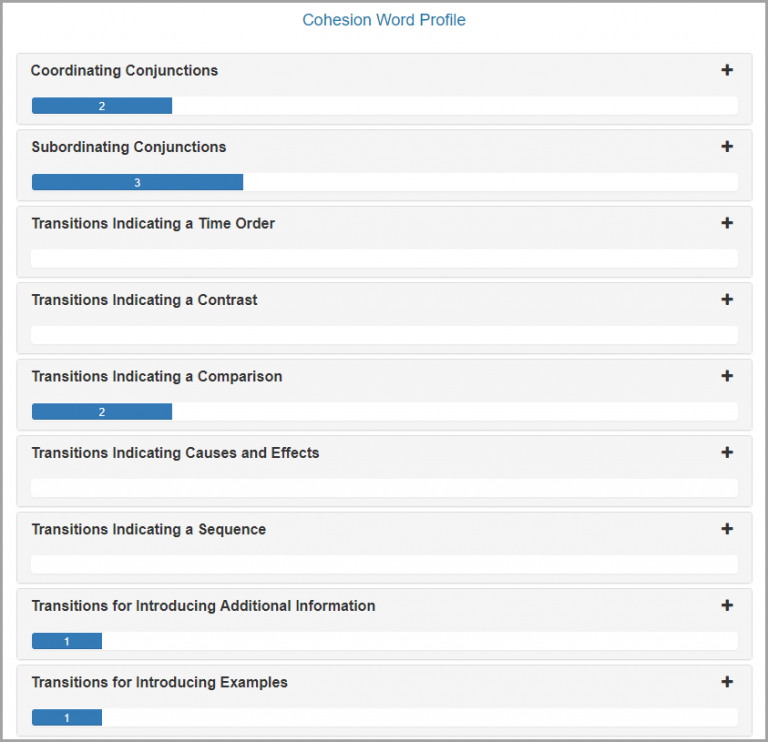Click the empty Time Order progress bar
The width and height of the screenshot is (768, 742).
pos(384,259)
